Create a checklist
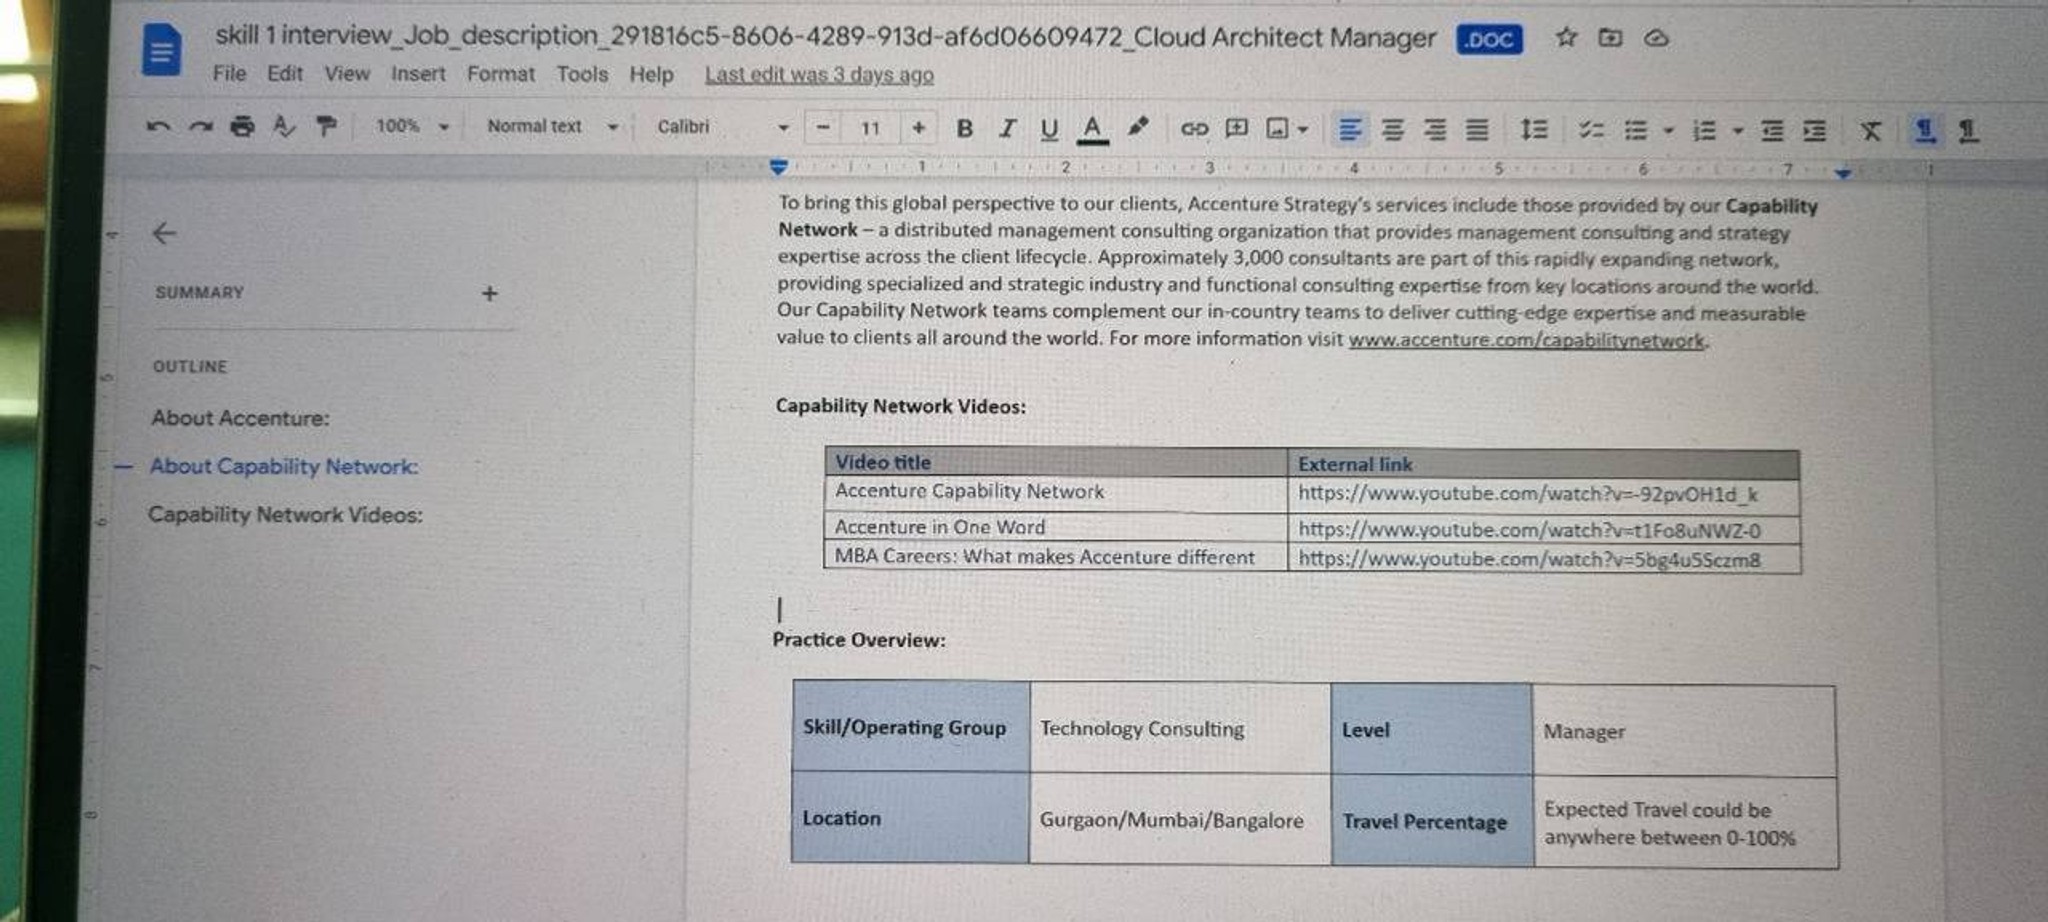 pyautogui.click(x=1591, y=130)
